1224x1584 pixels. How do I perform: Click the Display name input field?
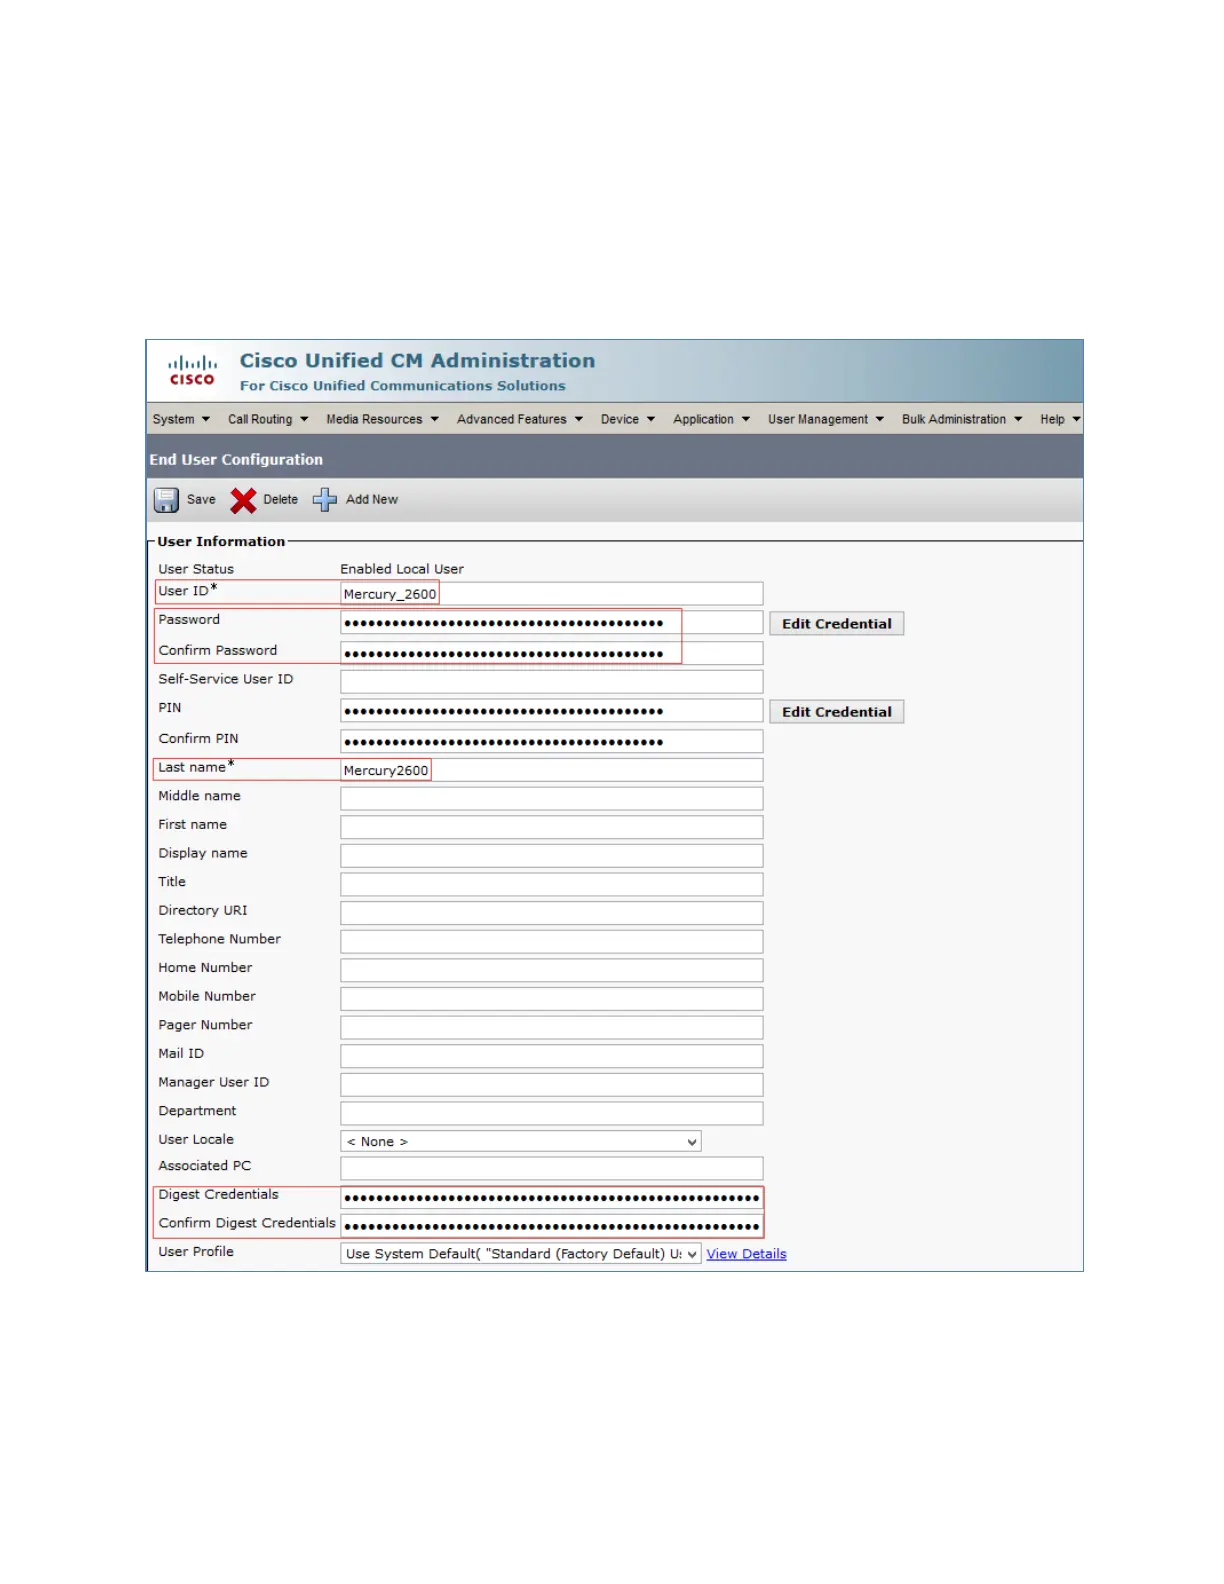coord(552,856)
